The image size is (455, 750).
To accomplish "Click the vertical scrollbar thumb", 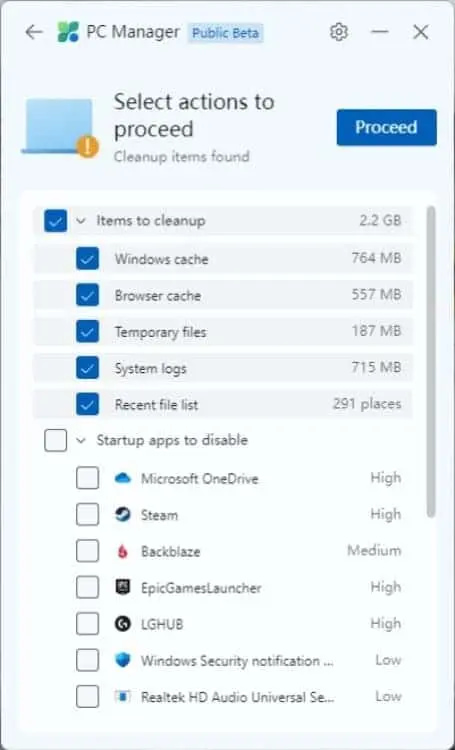I will [x=431, y=362].
